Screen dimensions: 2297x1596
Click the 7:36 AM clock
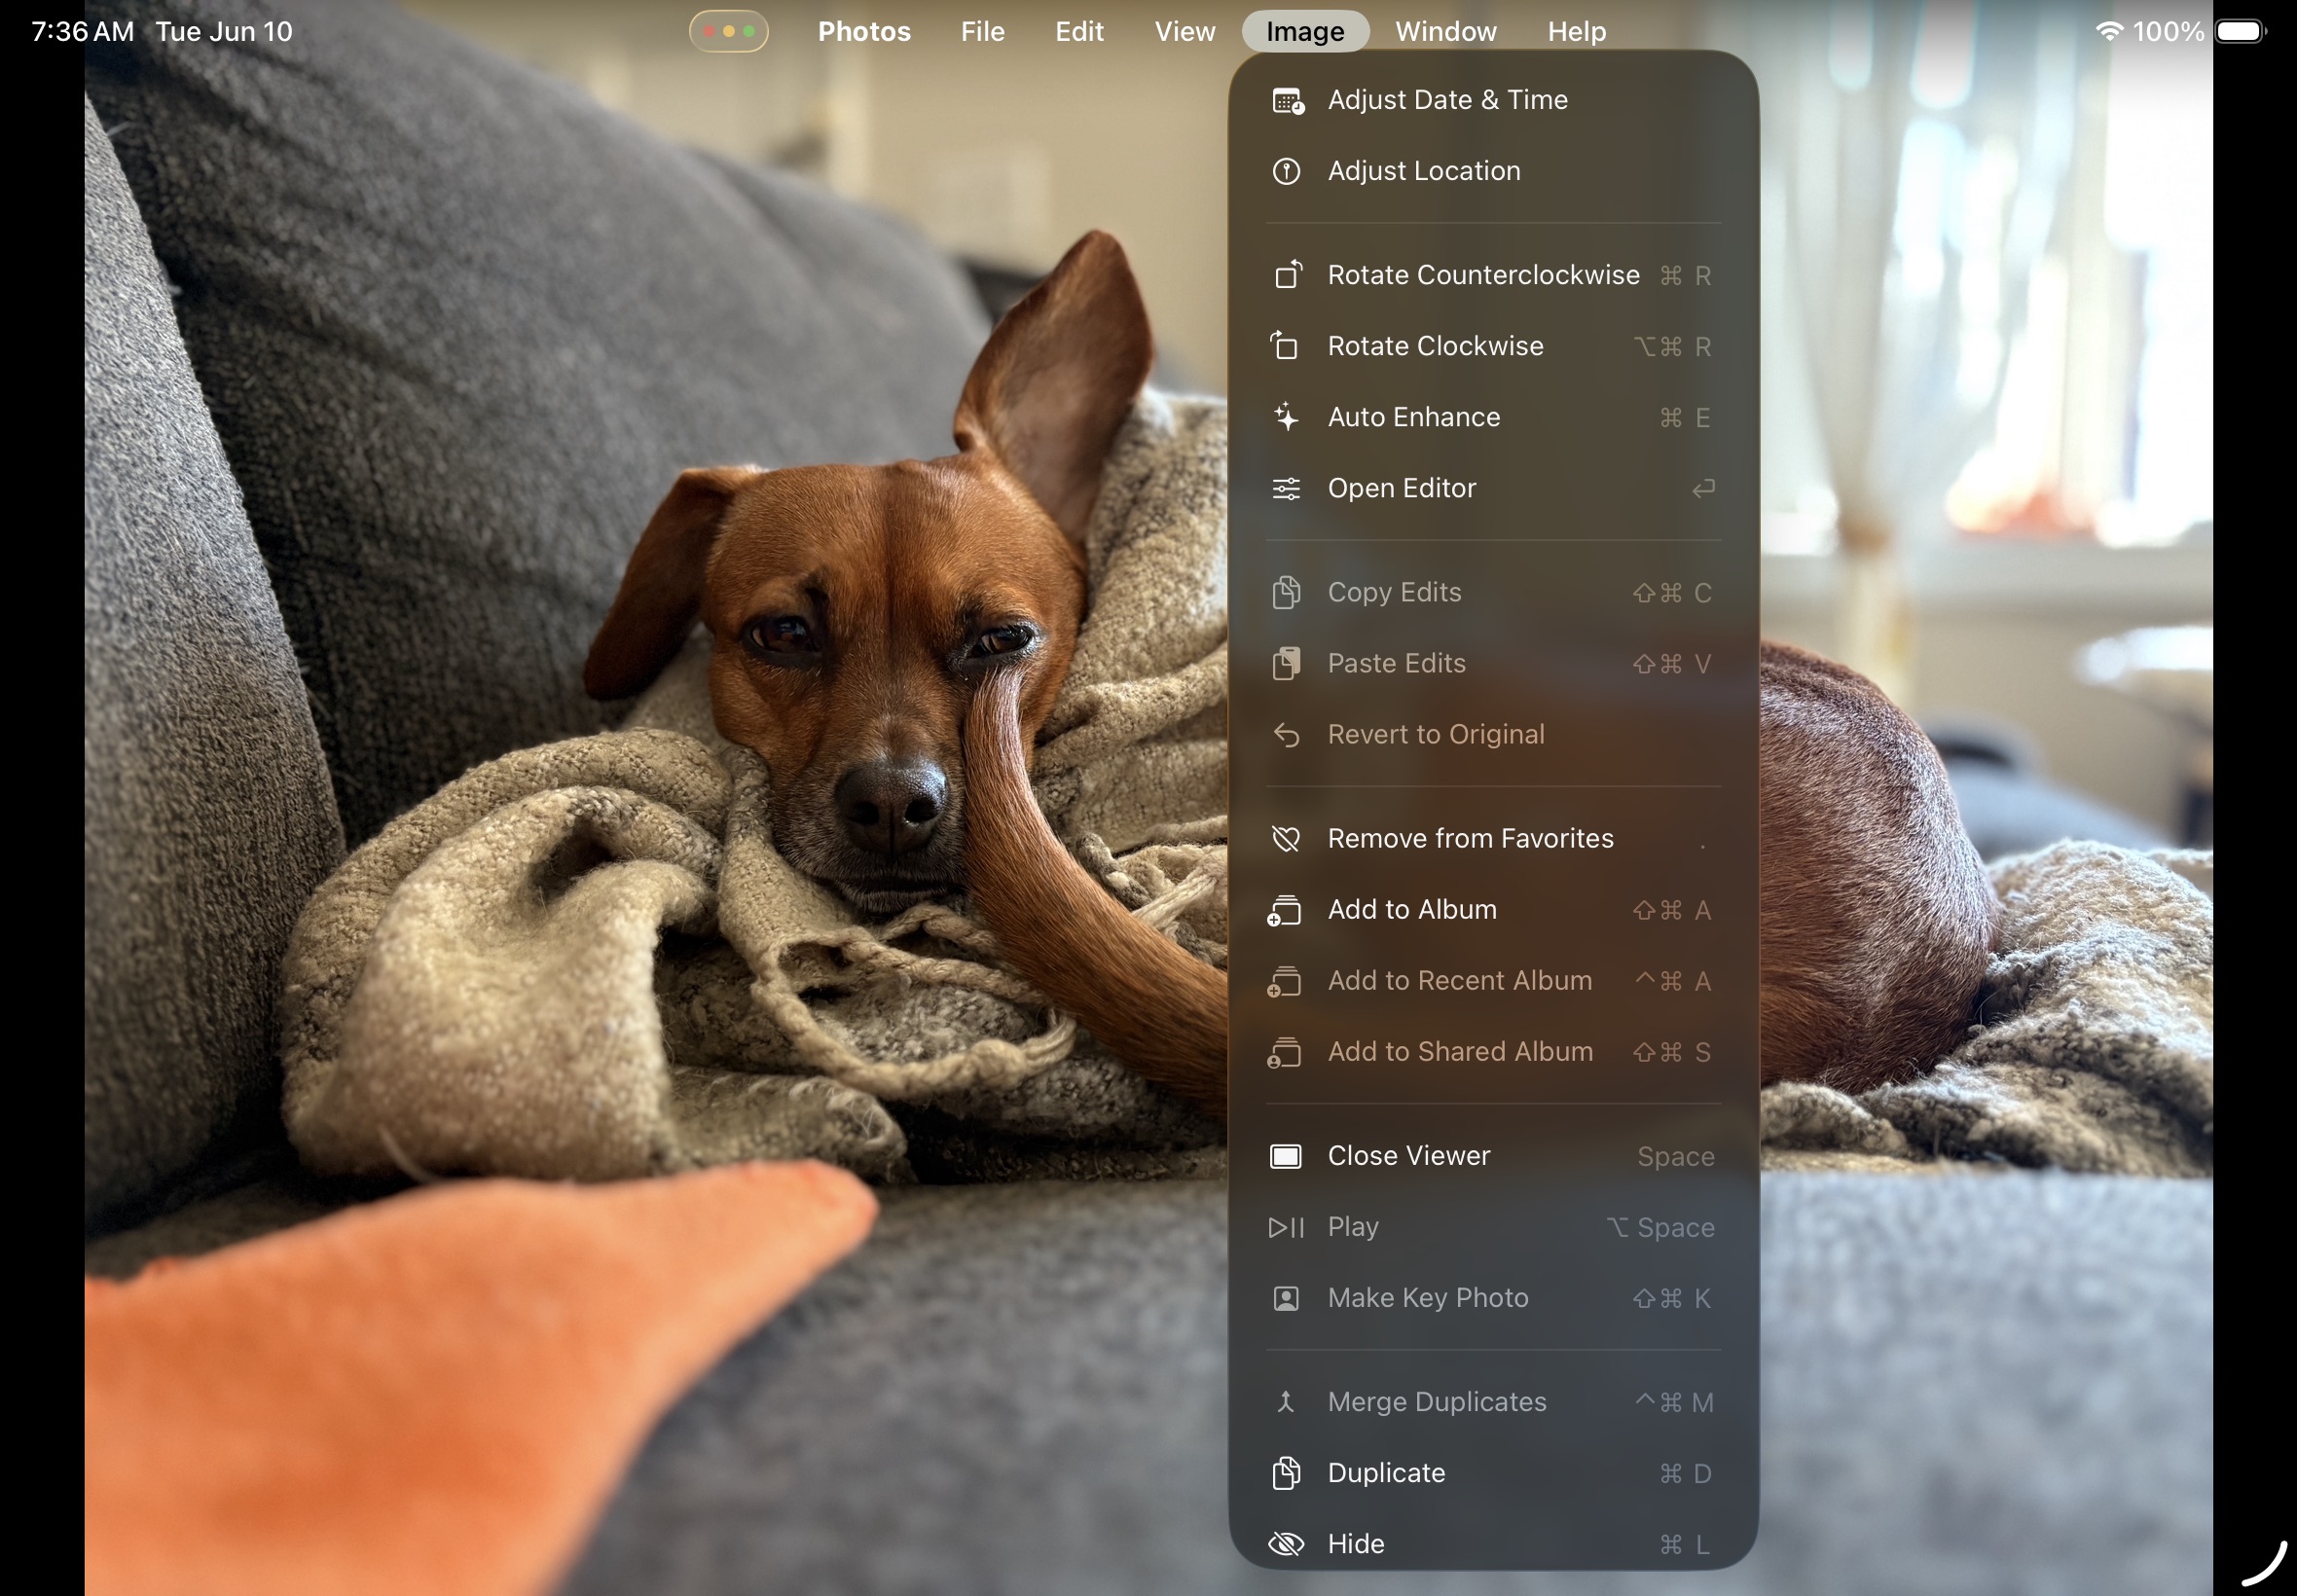tap(82, 31)
